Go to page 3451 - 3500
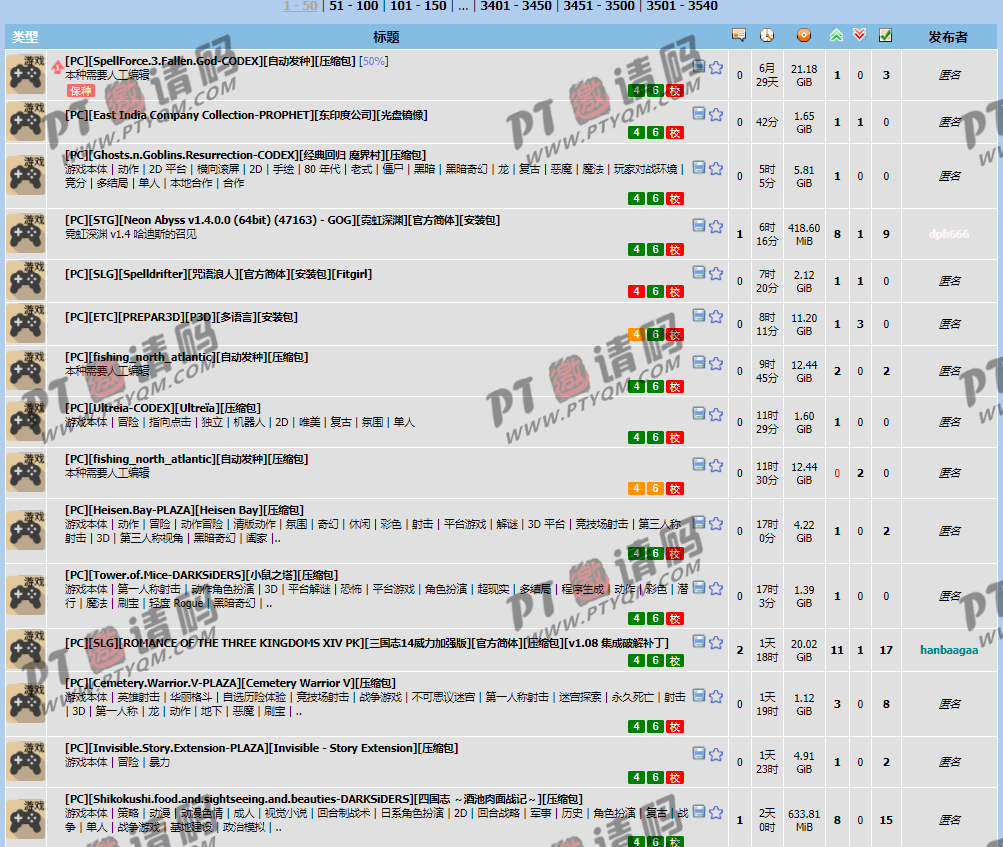Viewport: 1003px width, 847px height. [x=599, y=6]
